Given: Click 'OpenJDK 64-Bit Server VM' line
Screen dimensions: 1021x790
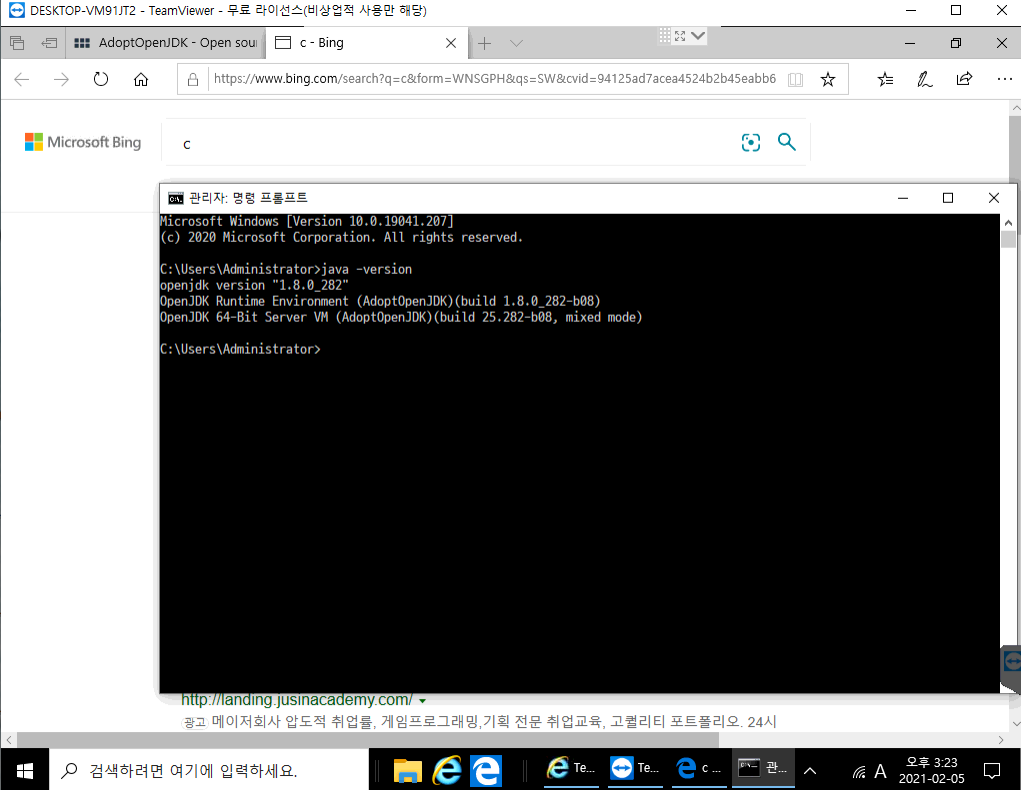Looking at the screenshot, I should 401,317.
